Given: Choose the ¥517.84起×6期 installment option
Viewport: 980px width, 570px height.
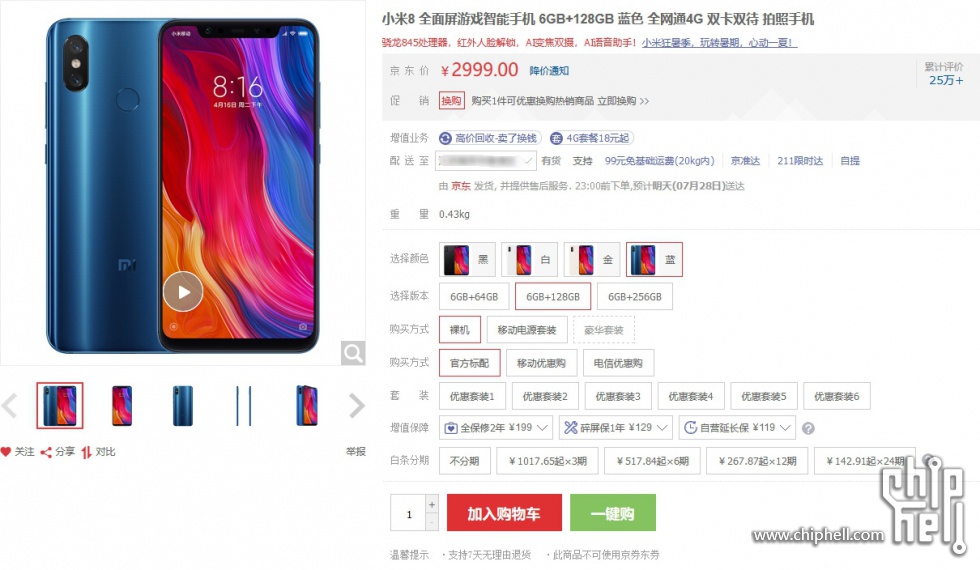Looking at the screenshot, I should [x=652, y=461].
